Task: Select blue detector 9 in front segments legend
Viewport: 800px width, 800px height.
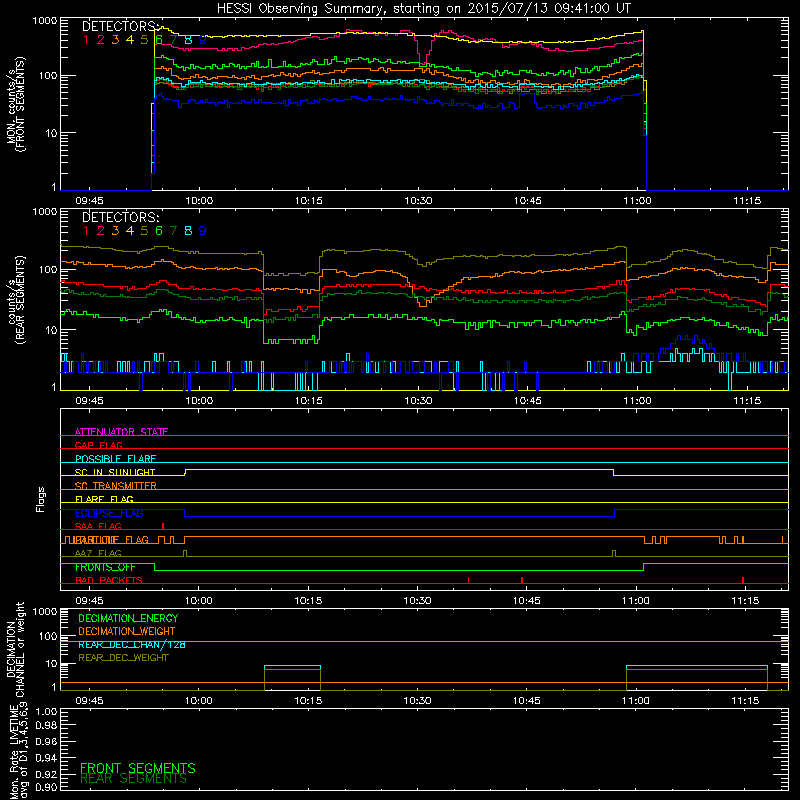Action: pyautogui.click(x=203, y=40)
